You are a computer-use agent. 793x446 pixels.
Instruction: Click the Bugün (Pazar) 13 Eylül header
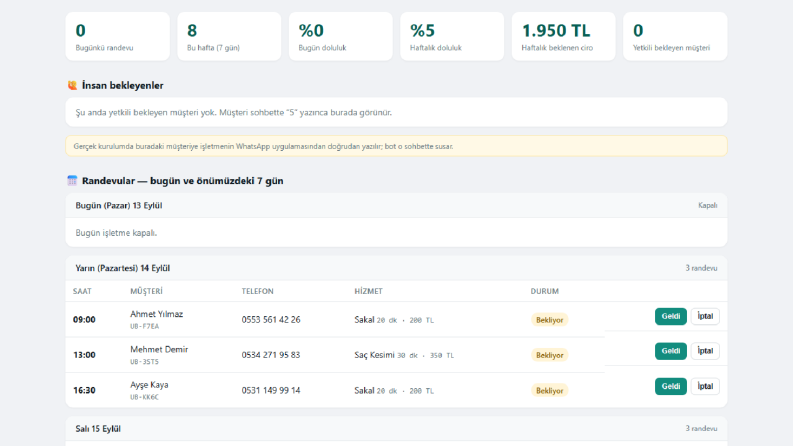[x=119, y=205]
